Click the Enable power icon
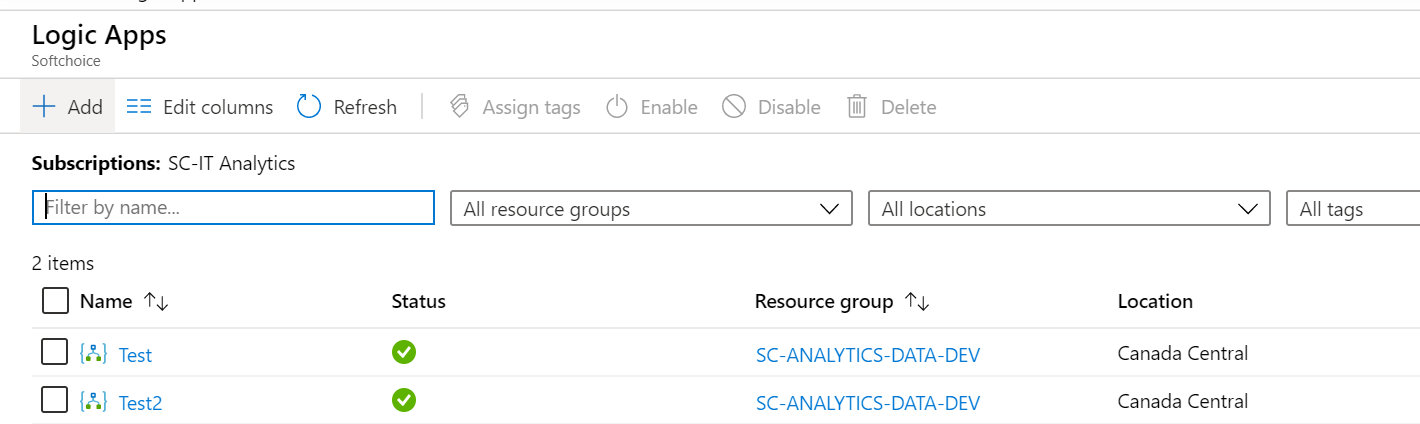The width and height of the screenshot is (1420, 424). [618, 107]
